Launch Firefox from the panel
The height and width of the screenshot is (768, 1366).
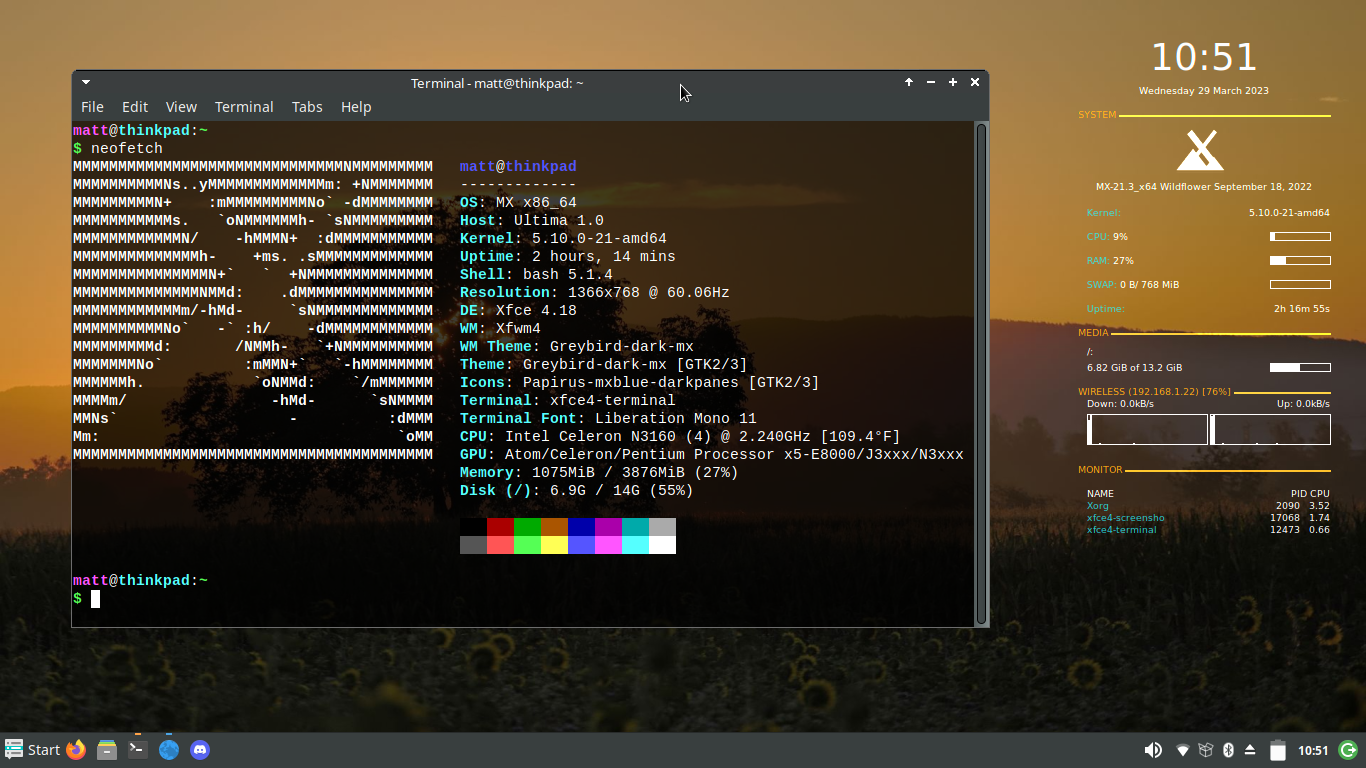point(76,750)
